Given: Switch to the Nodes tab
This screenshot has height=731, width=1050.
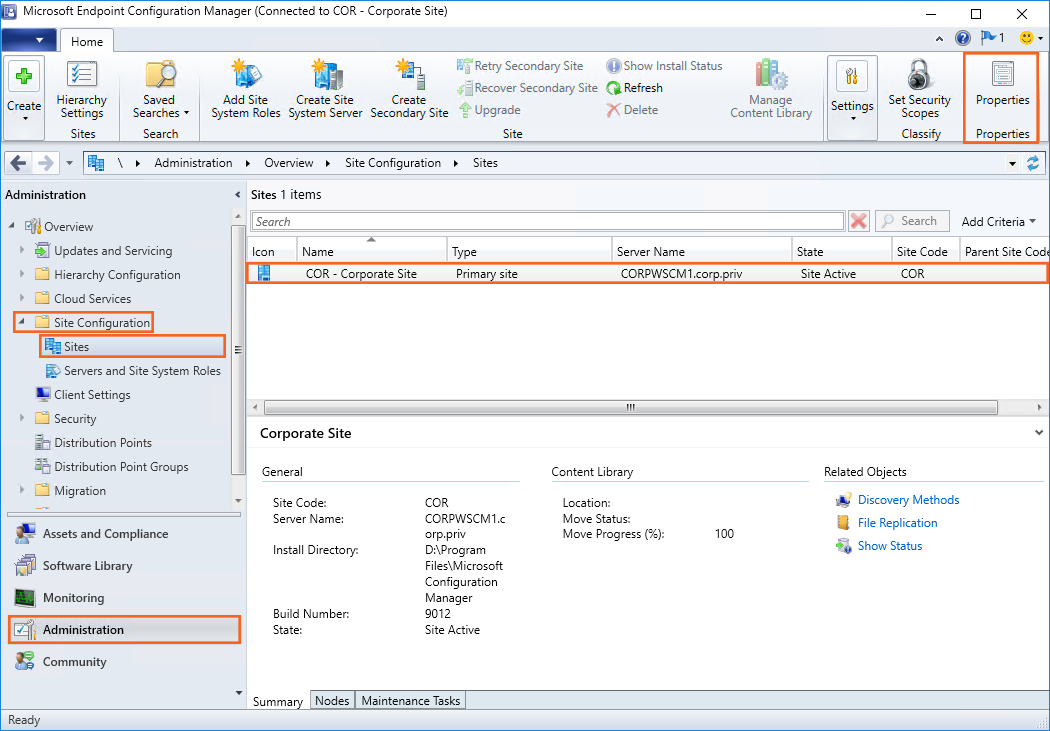Looking at the screenshot, I should click(x=332, y=701).
